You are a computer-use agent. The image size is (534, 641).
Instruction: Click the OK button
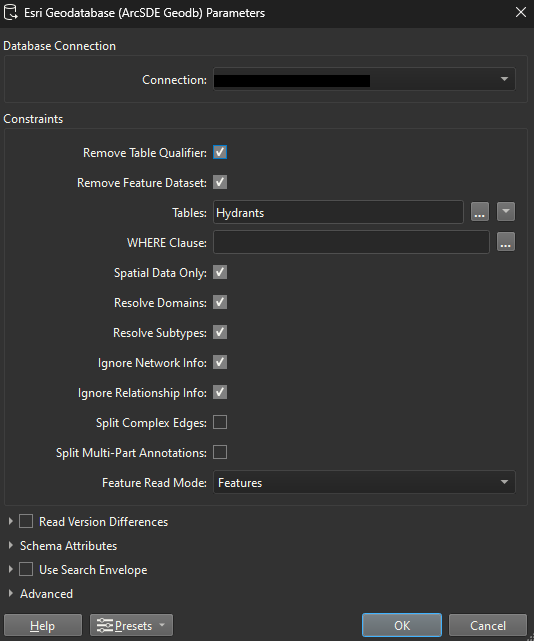click(402, 625)
